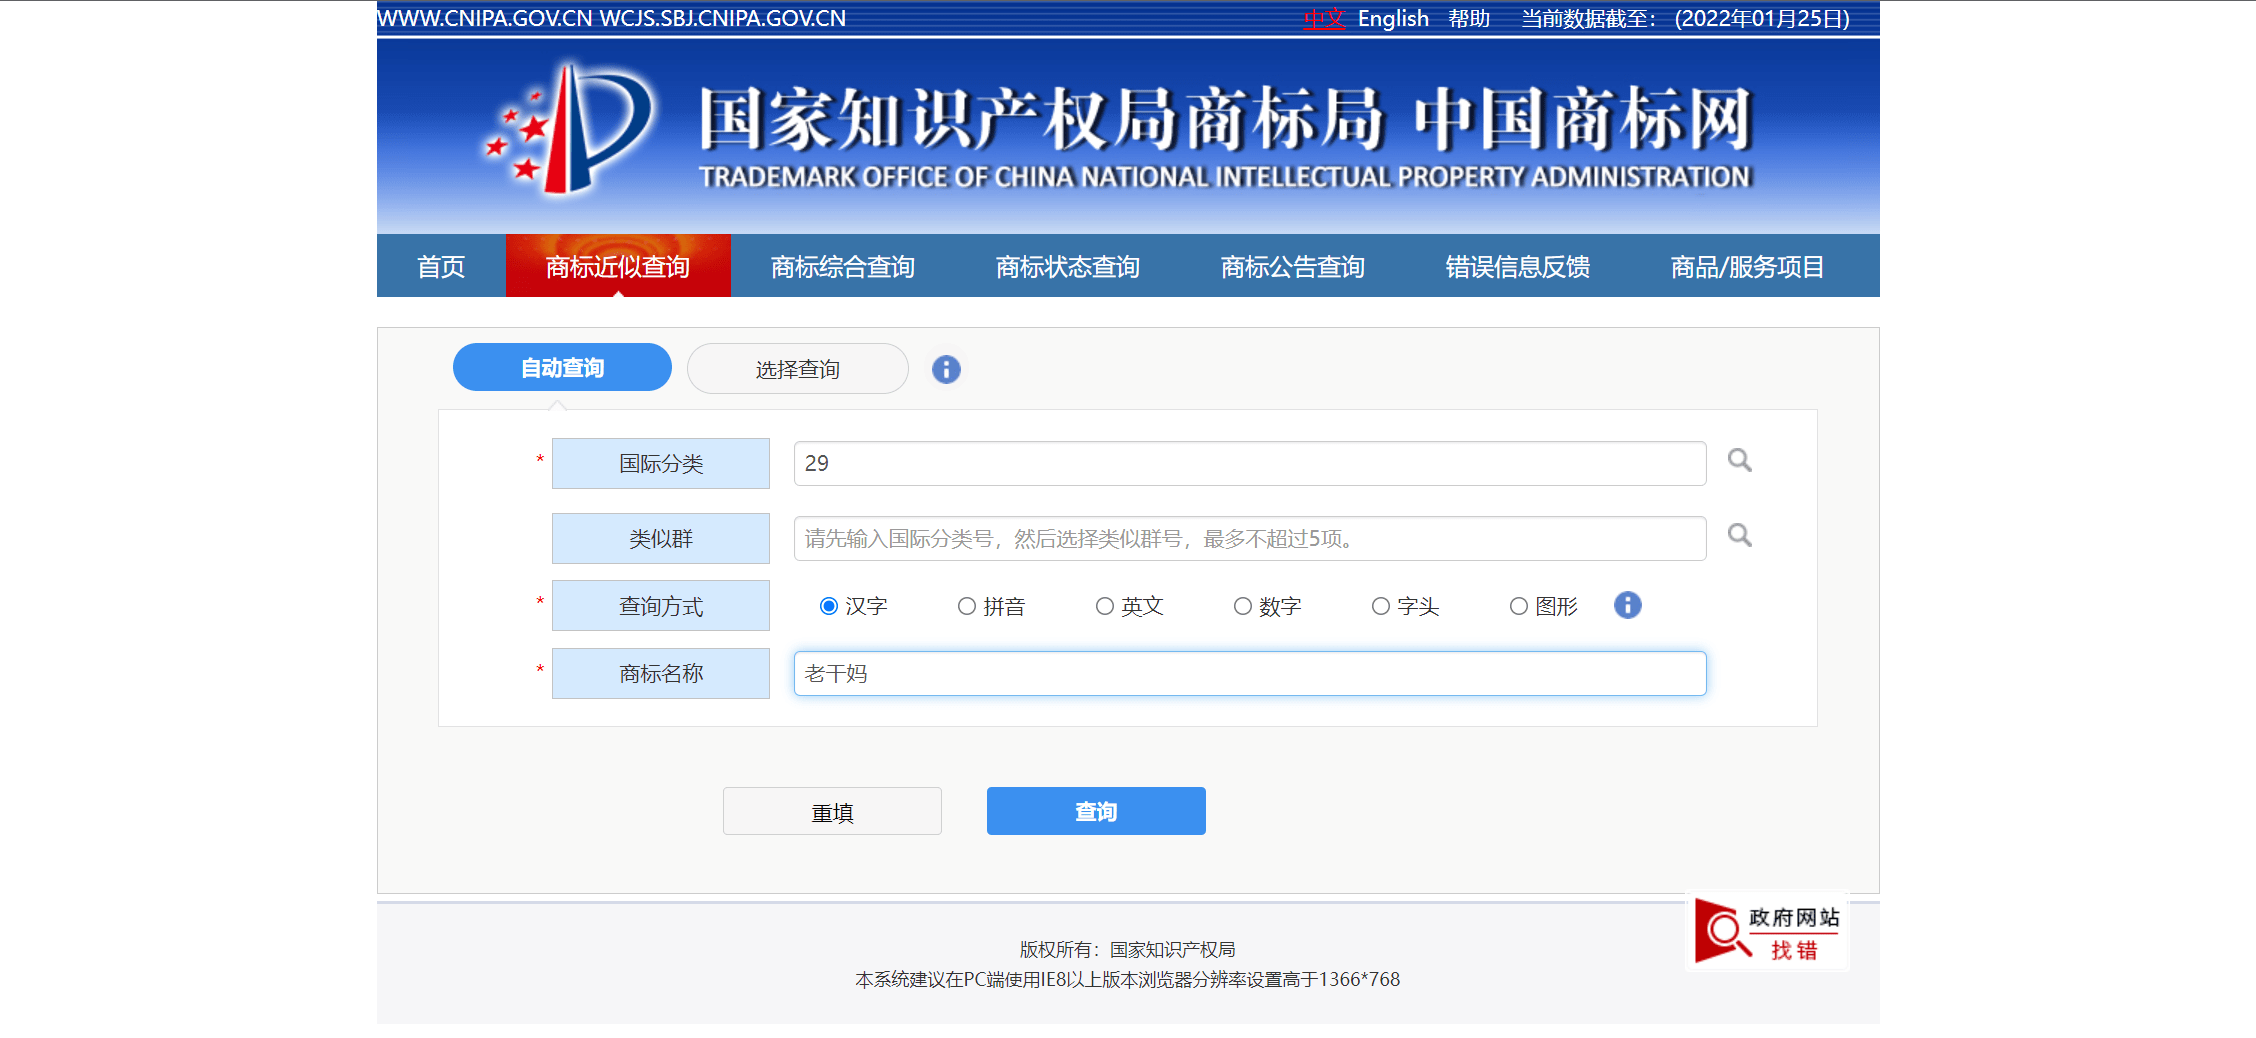
Task: Select the 数字 radio button
Action: pos(1242,606)
